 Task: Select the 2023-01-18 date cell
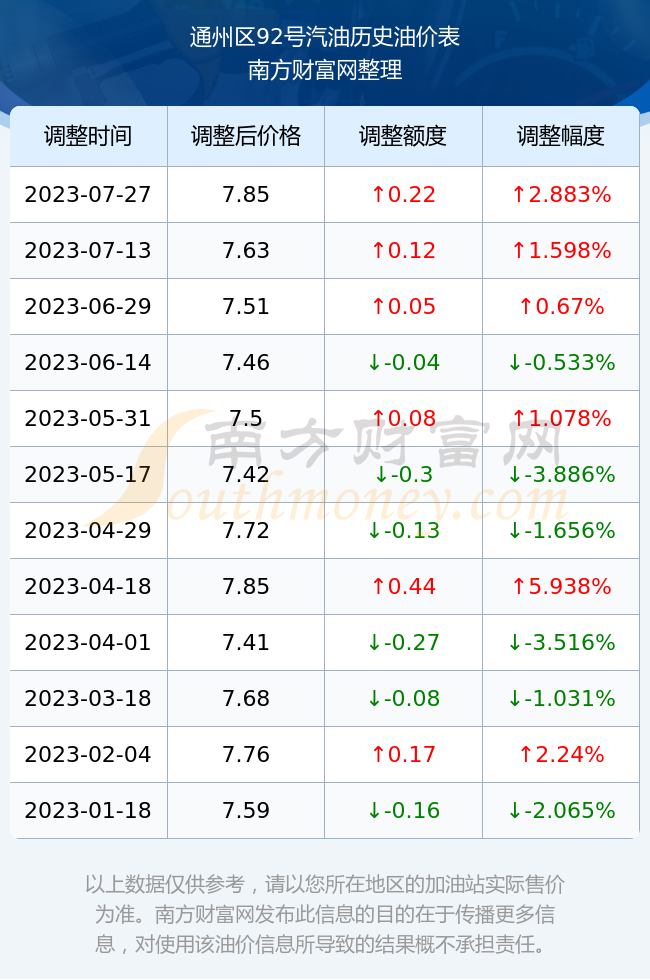click(88, 811)
